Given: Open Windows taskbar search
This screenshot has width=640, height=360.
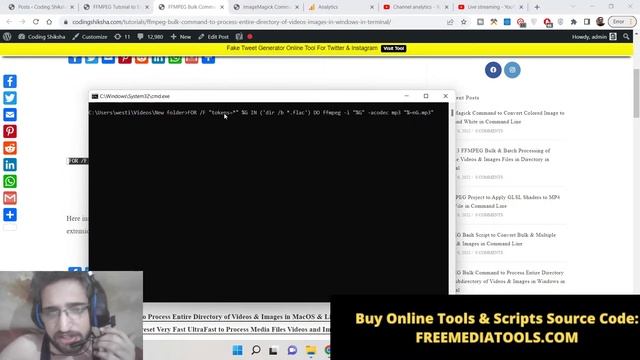Looking at the screenshot, I should click(x=256, y=350).
